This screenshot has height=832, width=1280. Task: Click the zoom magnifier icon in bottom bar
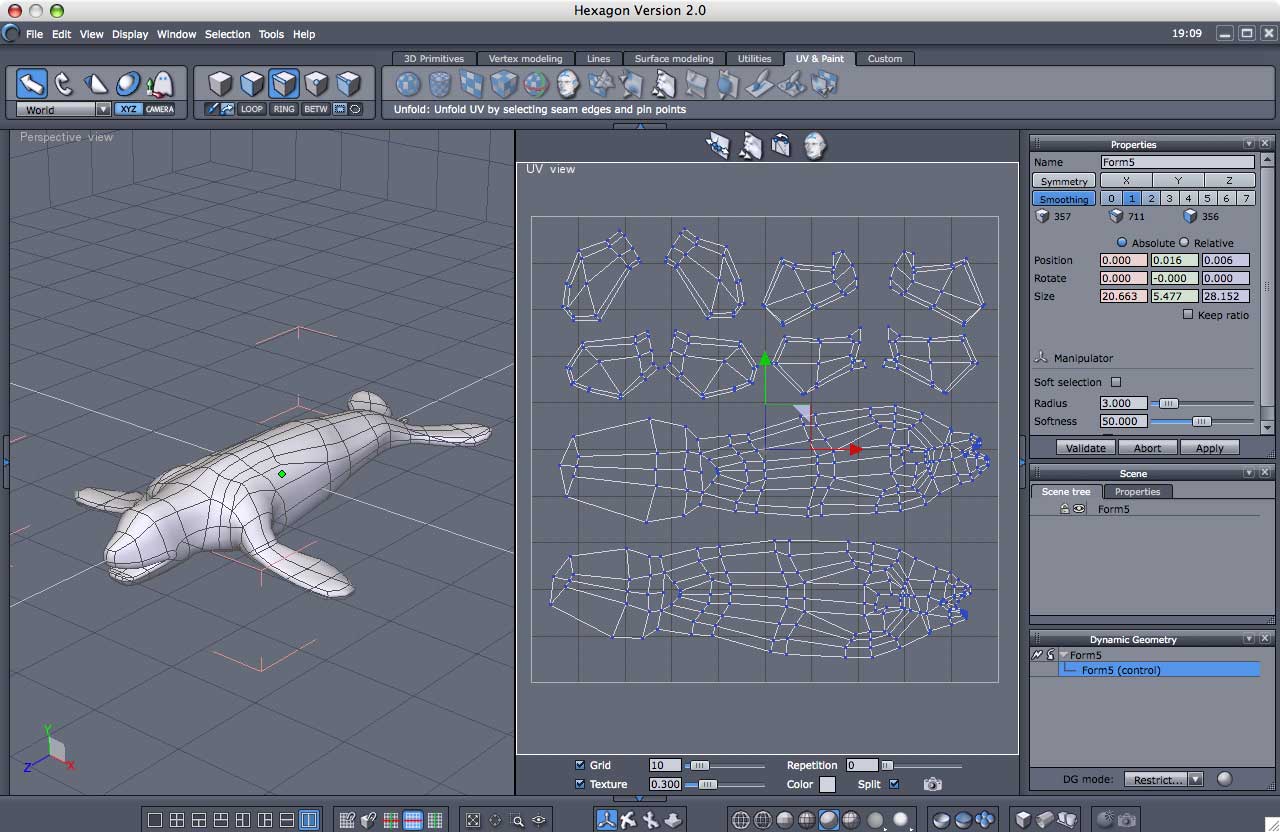click(517, 821)
